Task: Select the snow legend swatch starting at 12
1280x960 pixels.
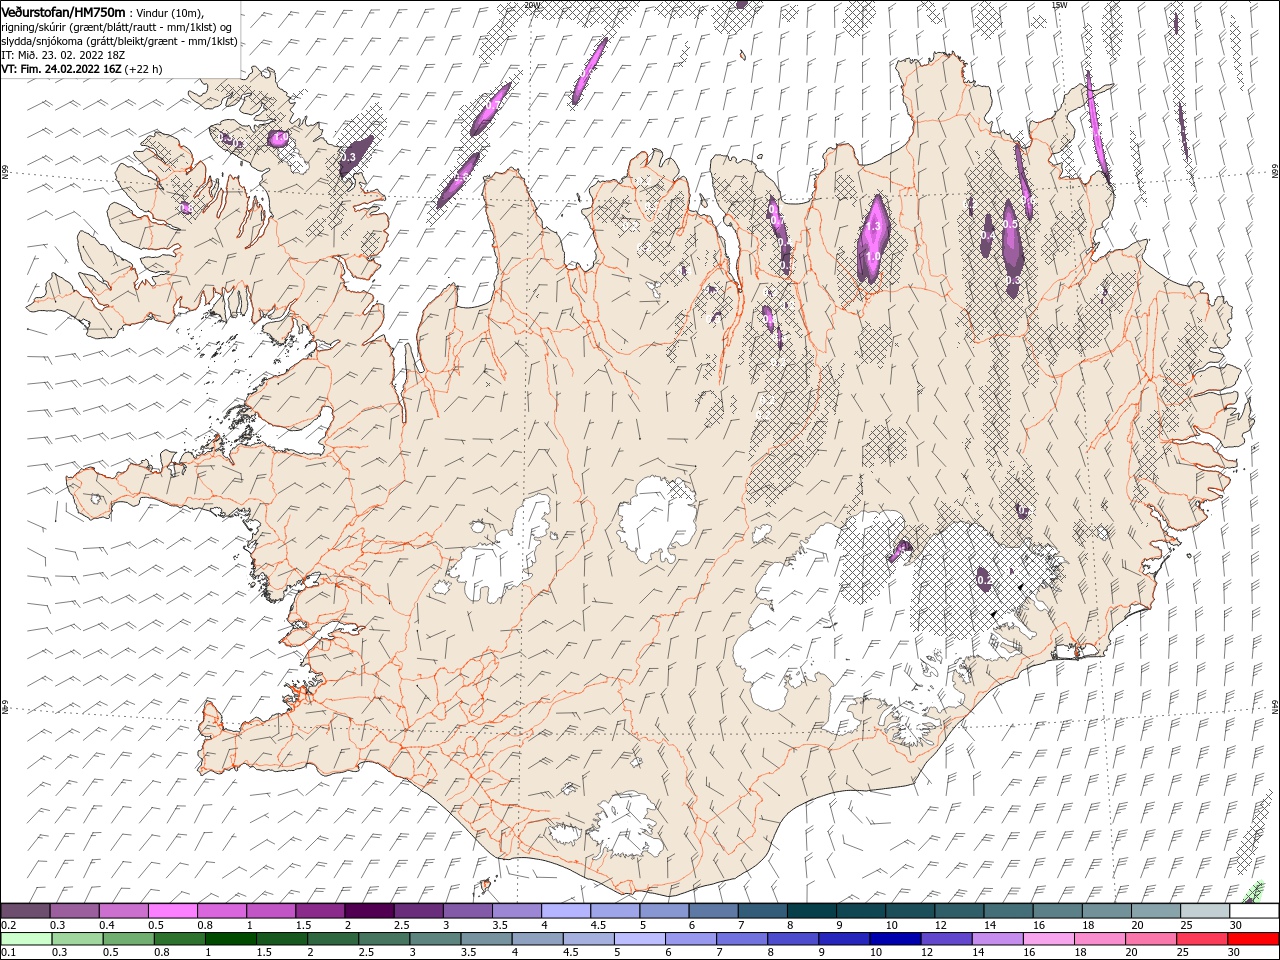Action: click(958, 910)
